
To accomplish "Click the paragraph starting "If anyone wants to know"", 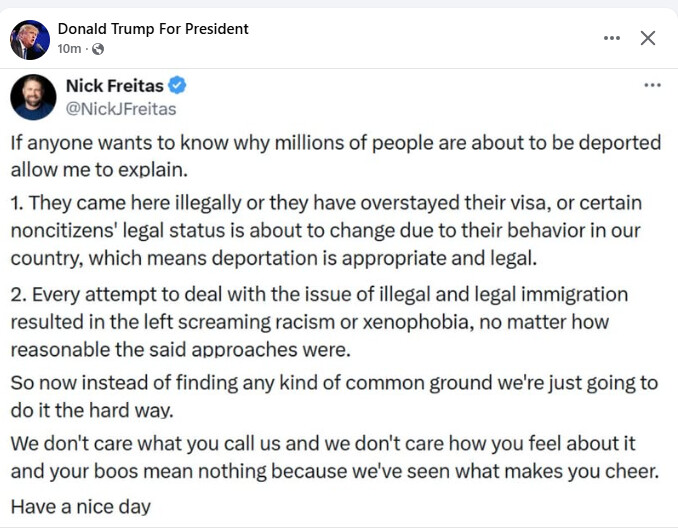I will click(335, 153).
